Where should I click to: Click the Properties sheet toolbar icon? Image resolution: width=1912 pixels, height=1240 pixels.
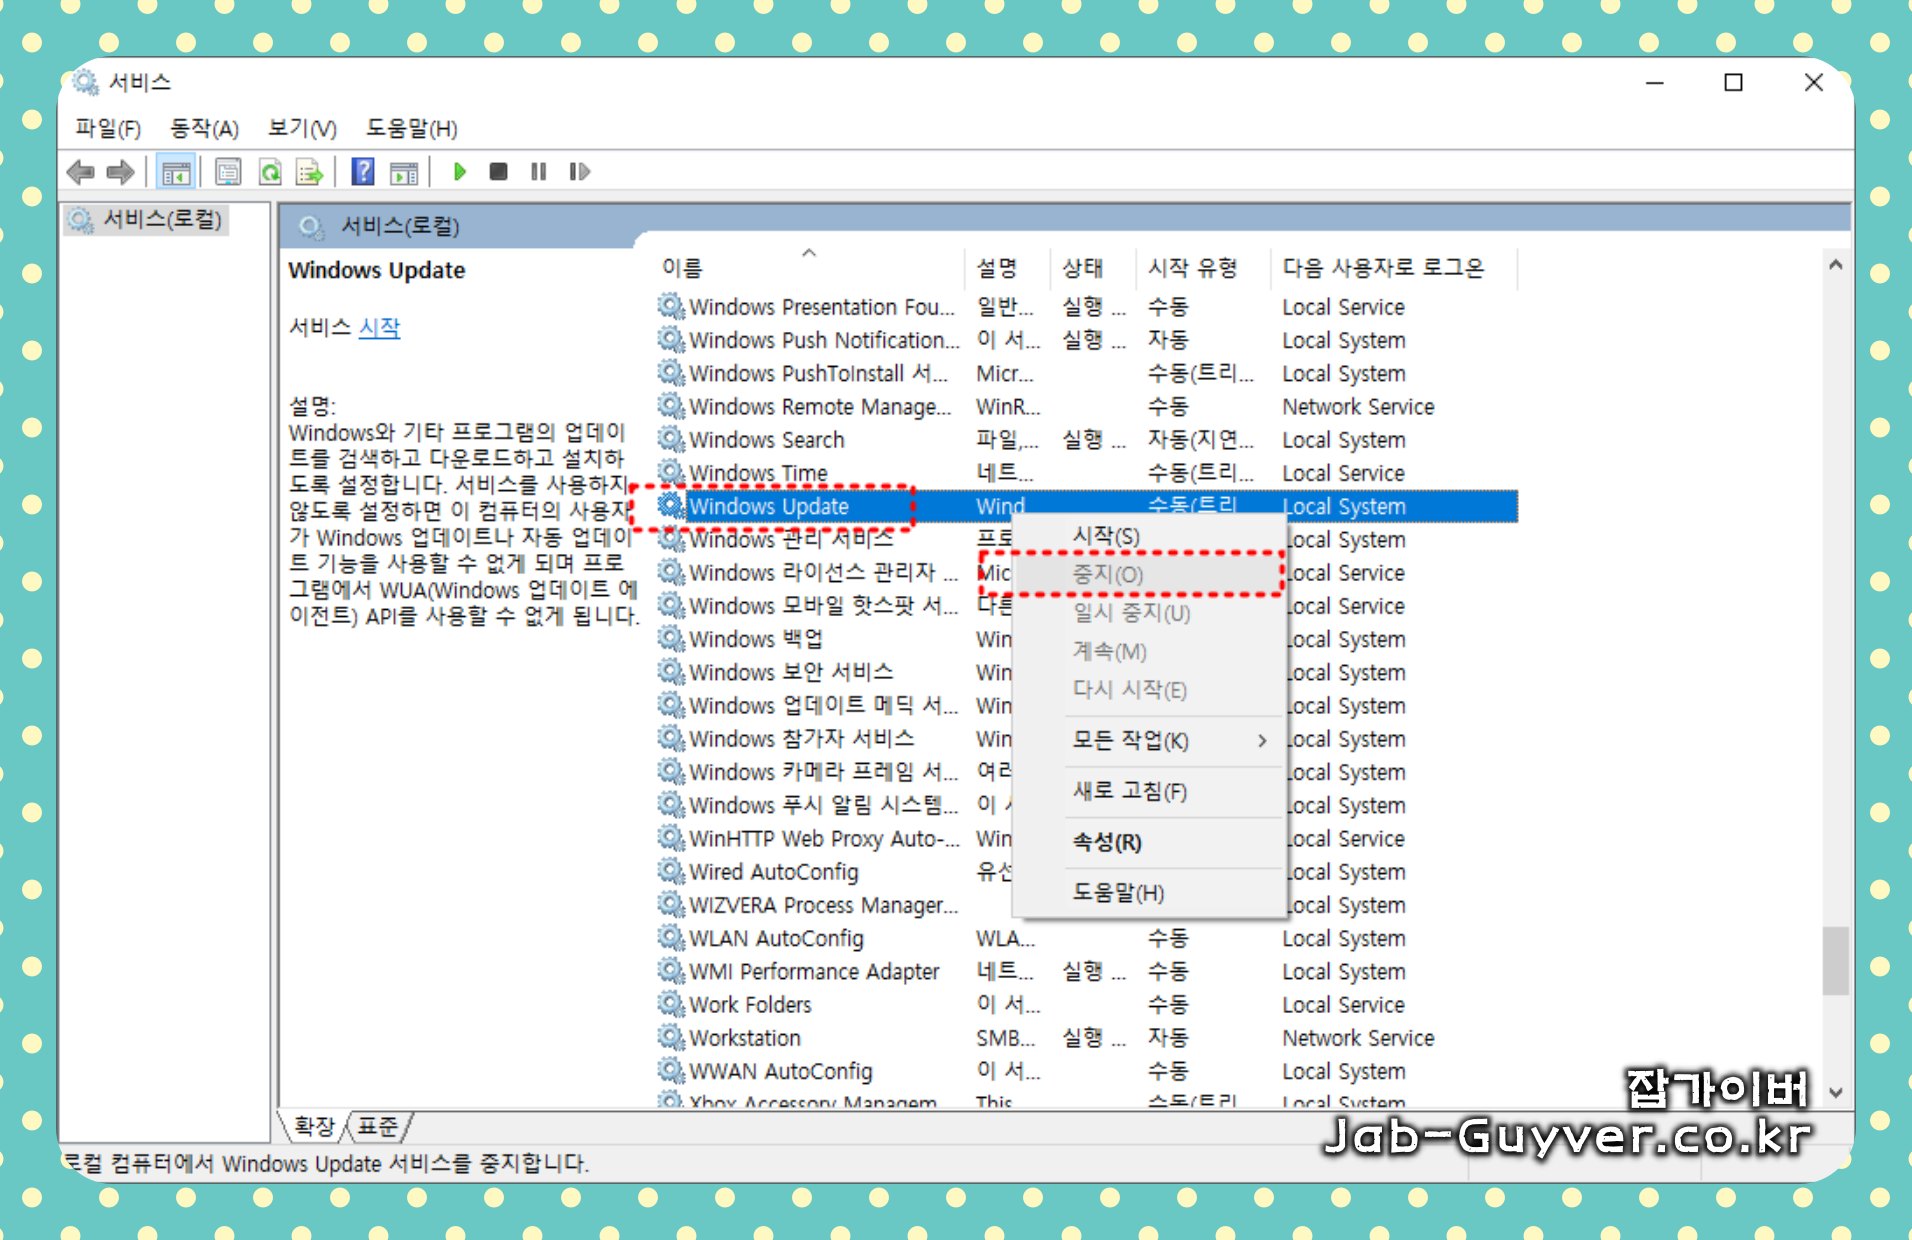click(x=228, y=172)
